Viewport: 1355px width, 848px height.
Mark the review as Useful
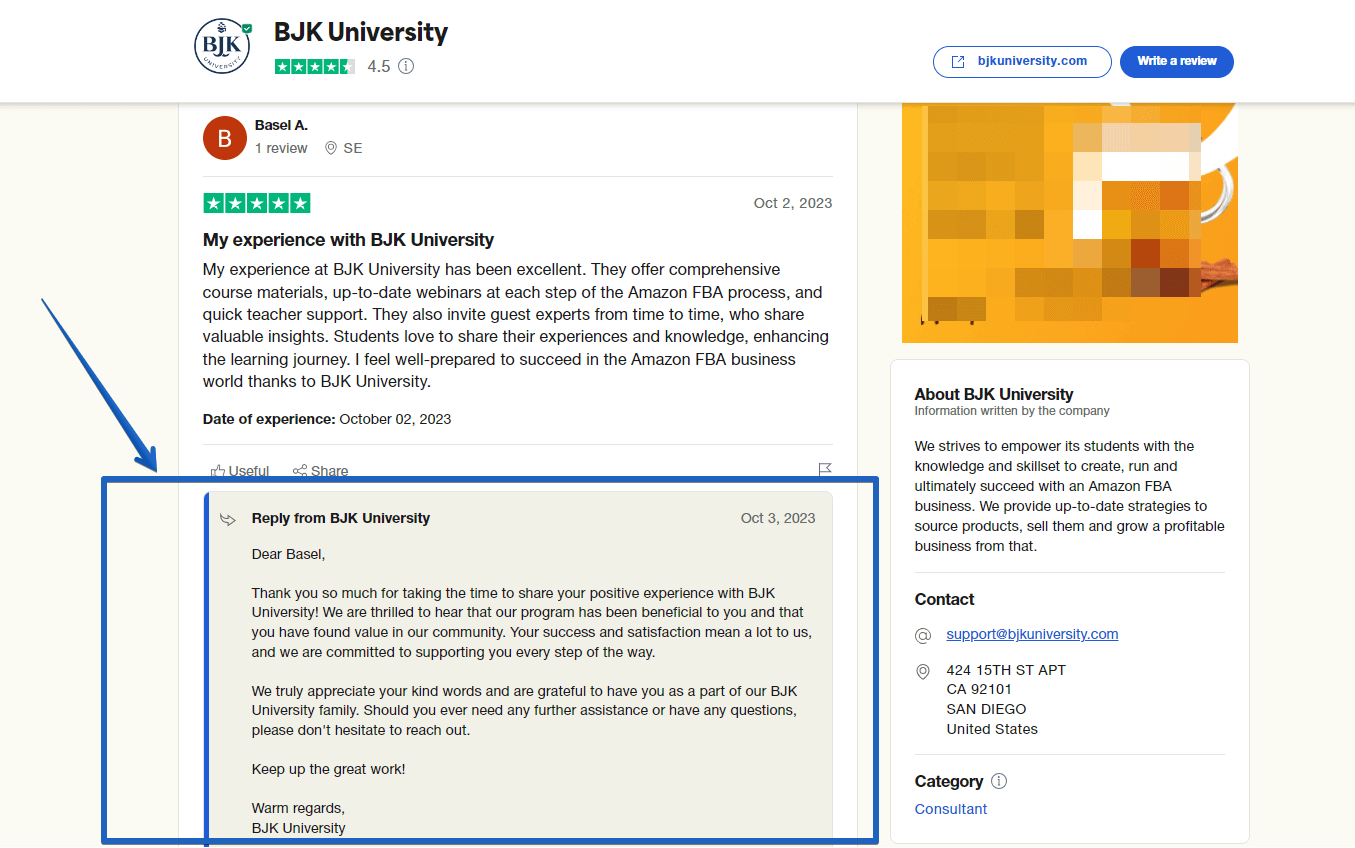click(240, 470)
